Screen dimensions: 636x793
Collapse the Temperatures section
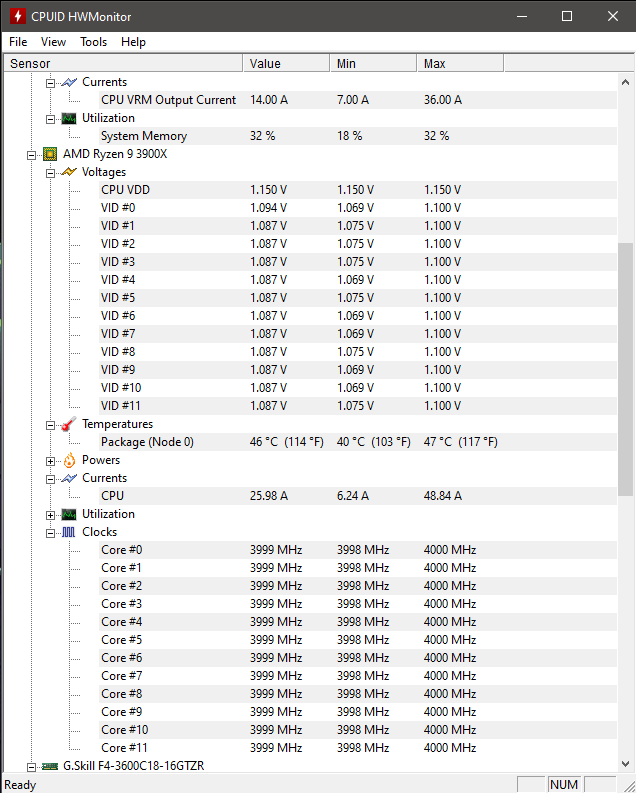[50, 425]
